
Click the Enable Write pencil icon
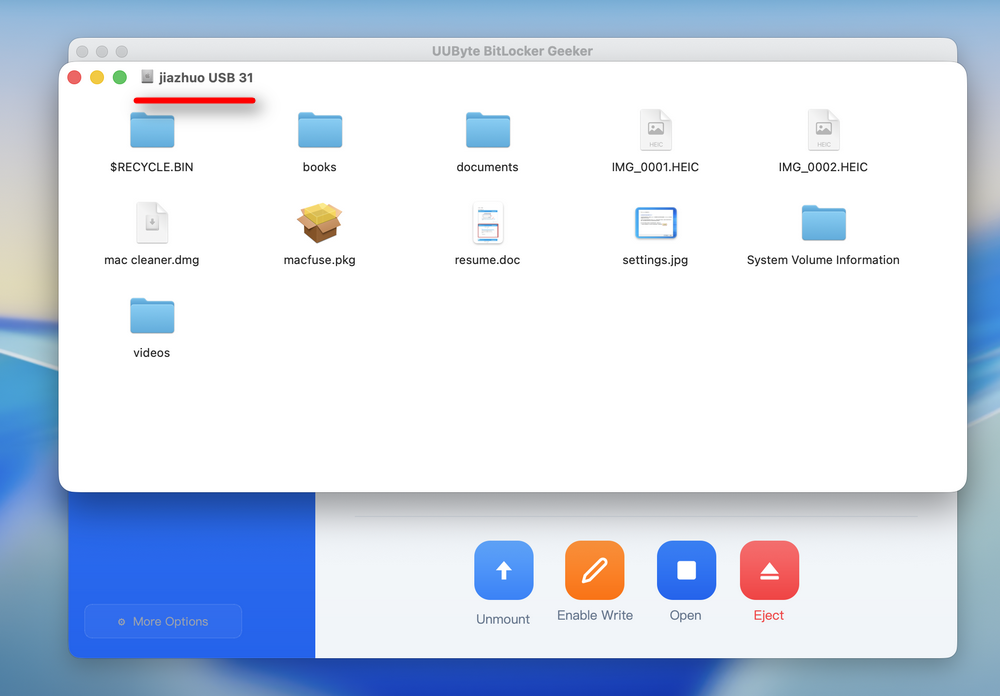click(595, 570)
